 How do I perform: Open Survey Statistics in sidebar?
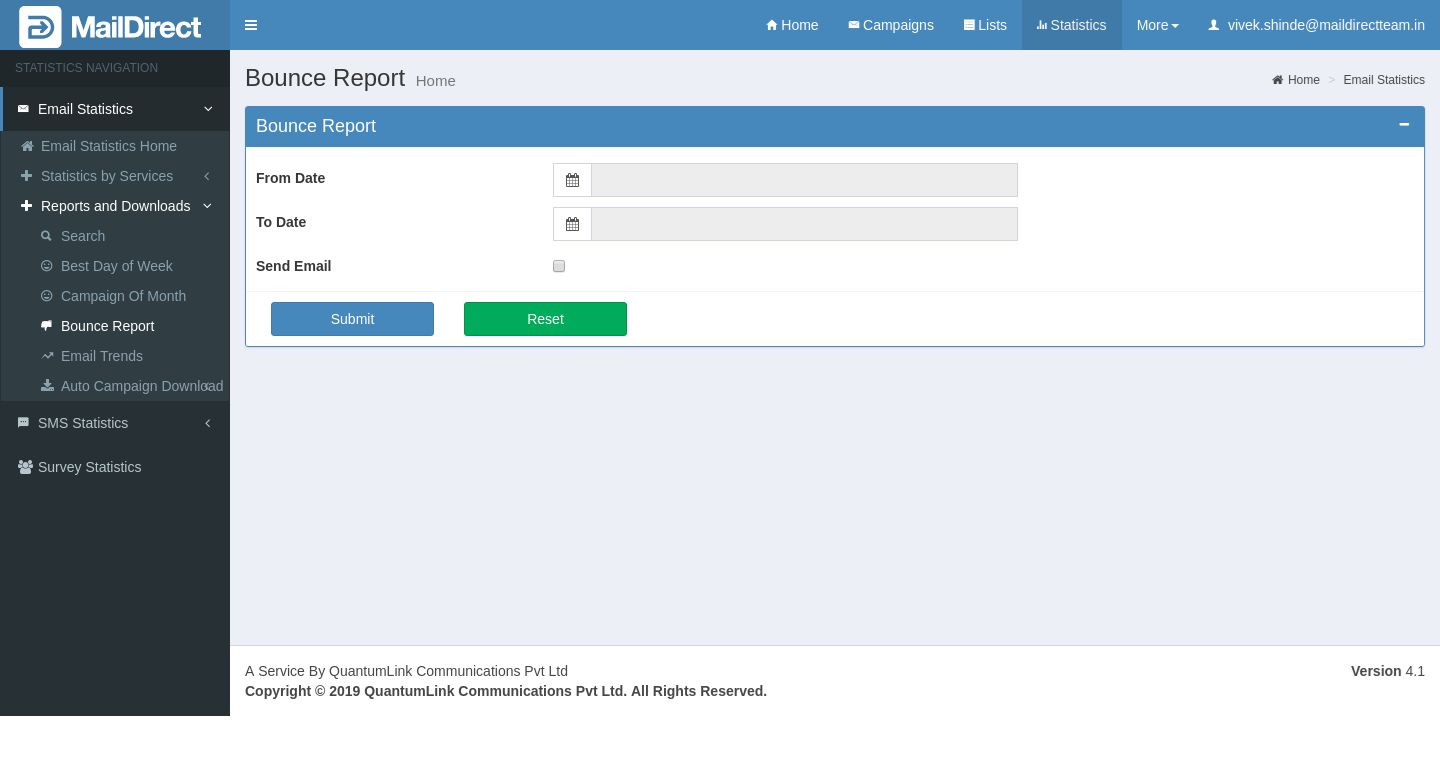coord(89,467)
